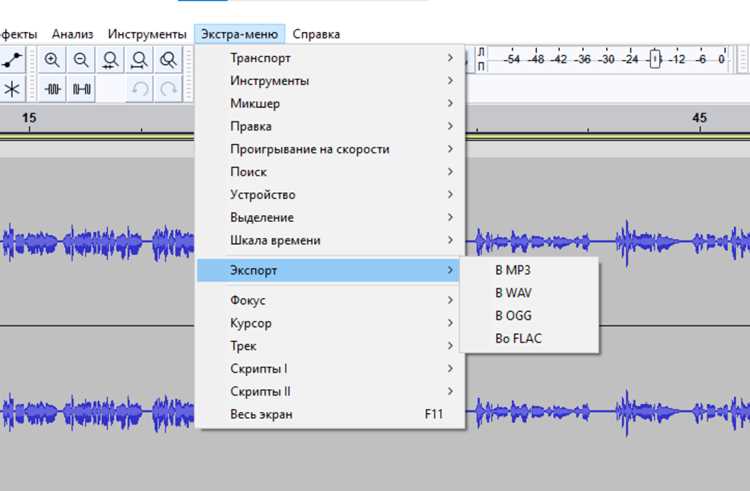Viewport: 750px width, 491px height.
Task: Expand the Шкала времени submenu
Action: tap(330, 240)
